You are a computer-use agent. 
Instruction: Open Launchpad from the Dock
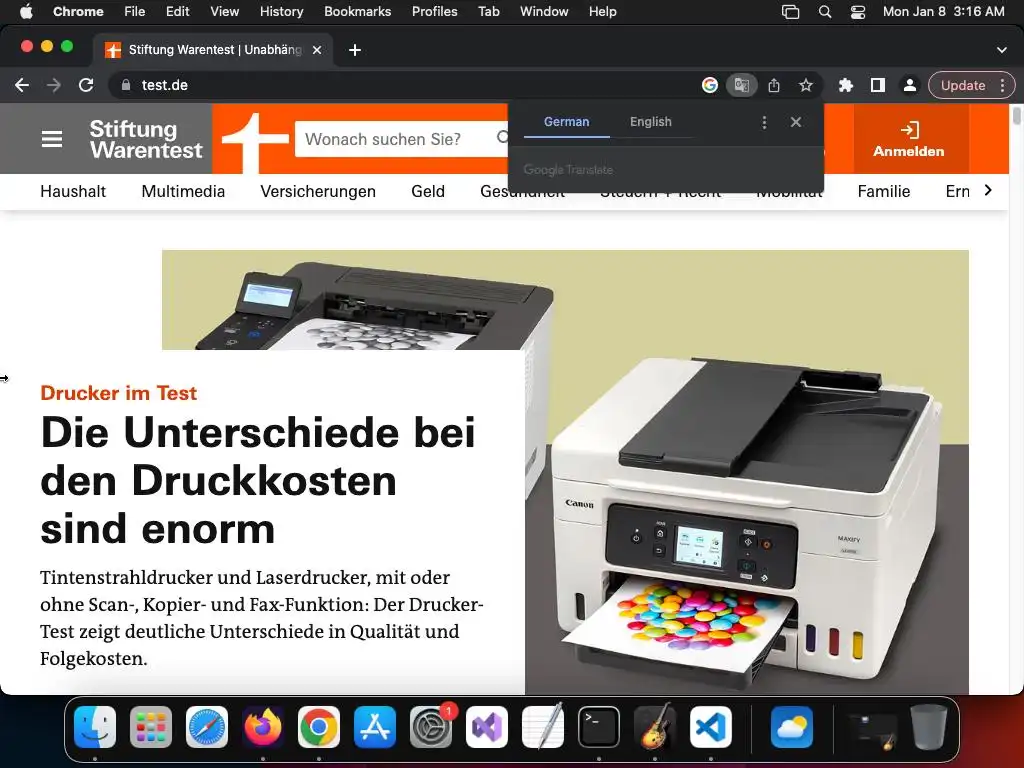pos(151,727)
